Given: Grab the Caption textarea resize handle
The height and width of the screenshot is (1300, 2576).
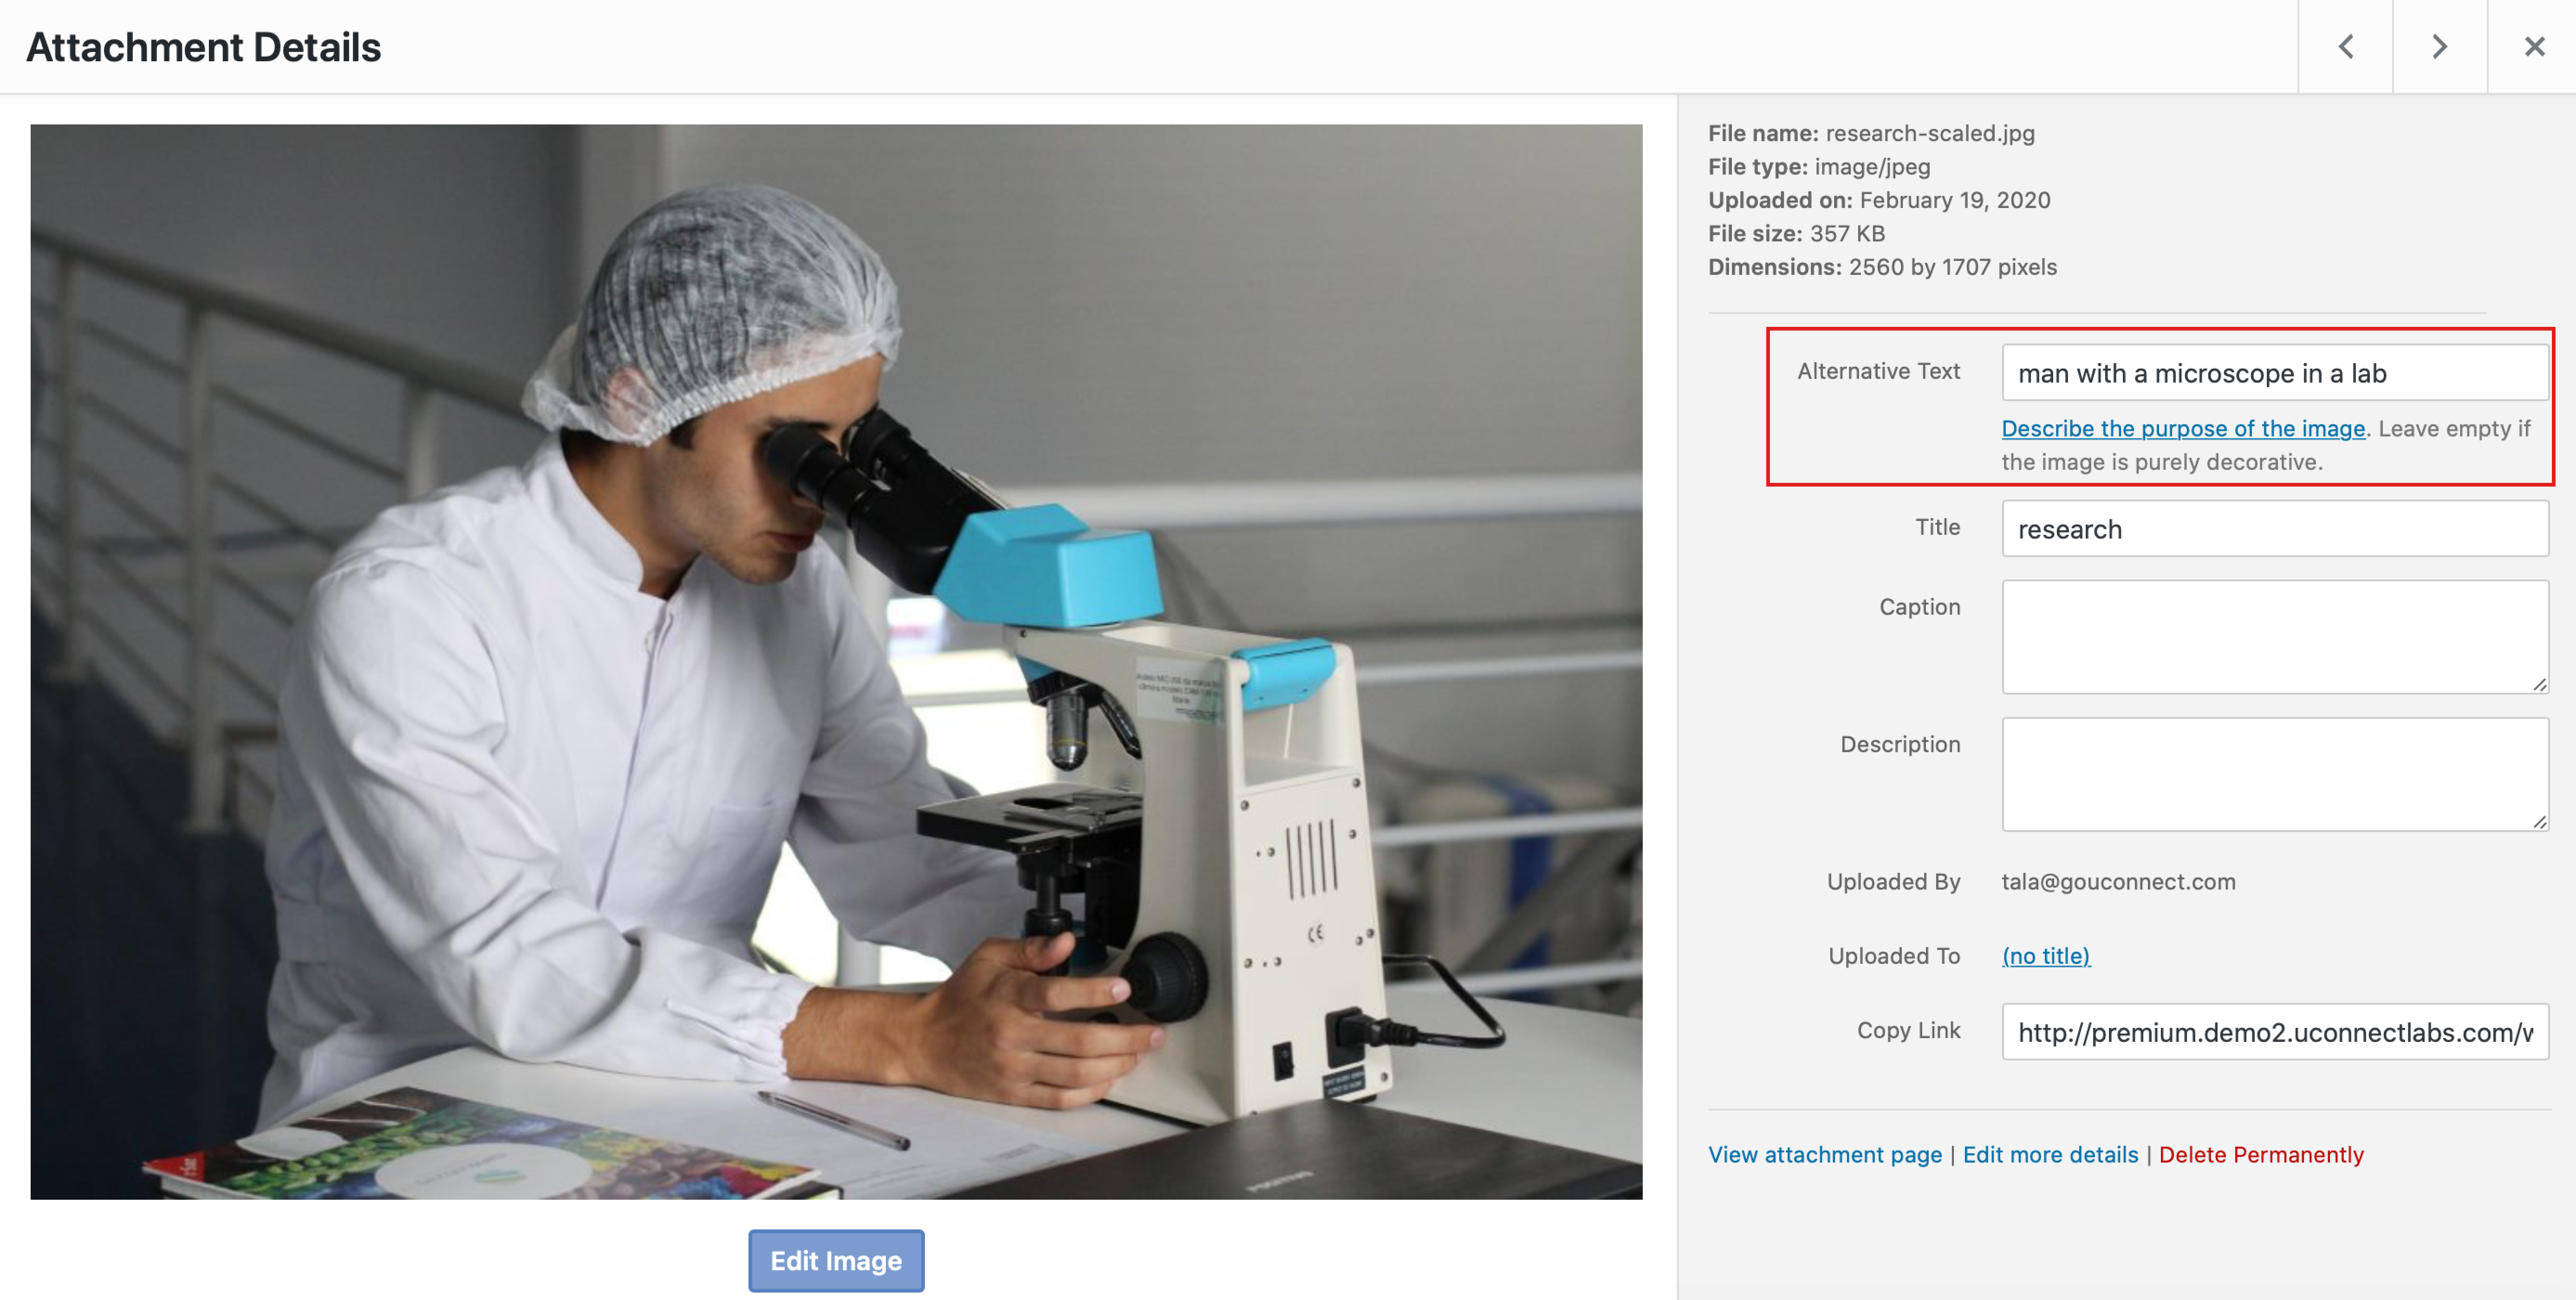Looking at the screenshot, I should 2539,685.
